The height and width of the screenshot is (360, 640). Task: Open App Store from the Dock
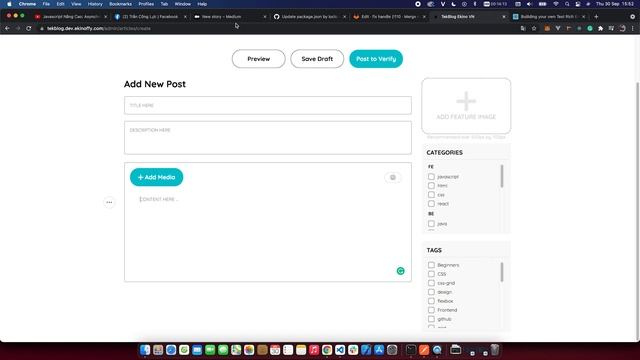(x=379, y=350)
